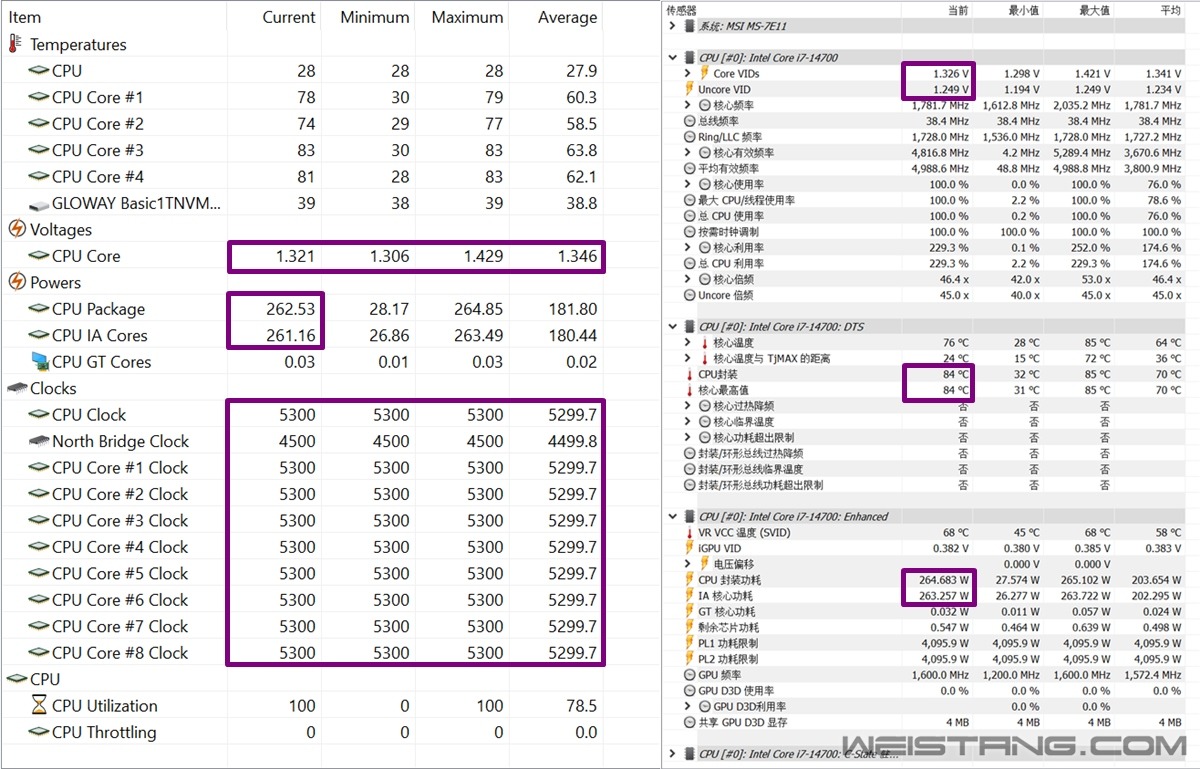Click the CPU GT Cores graphics icon
The height and width of the screenshot is (769, 1200).
[x=38, y=361]
